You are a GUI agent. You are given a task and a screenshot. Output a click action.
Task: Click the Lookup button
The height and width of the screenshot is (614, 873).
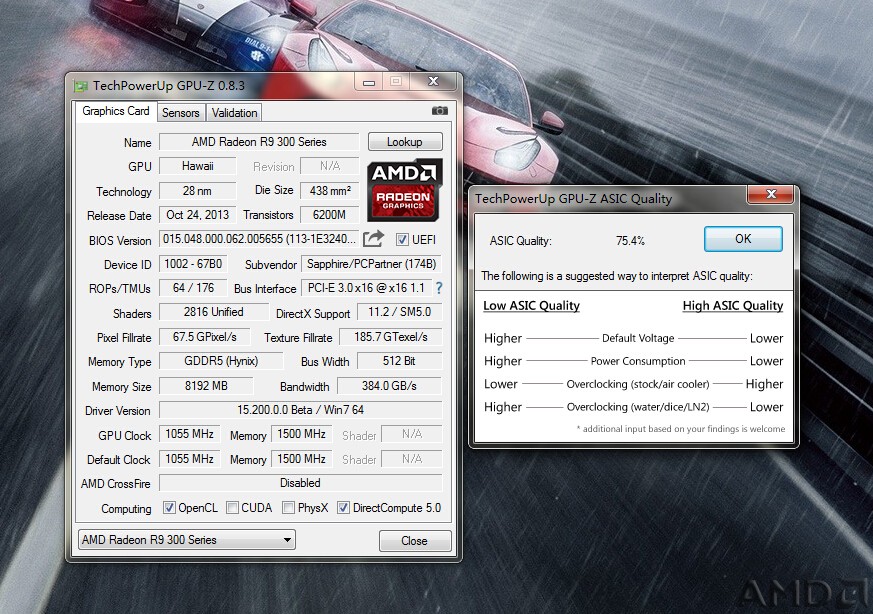point(405,142)
